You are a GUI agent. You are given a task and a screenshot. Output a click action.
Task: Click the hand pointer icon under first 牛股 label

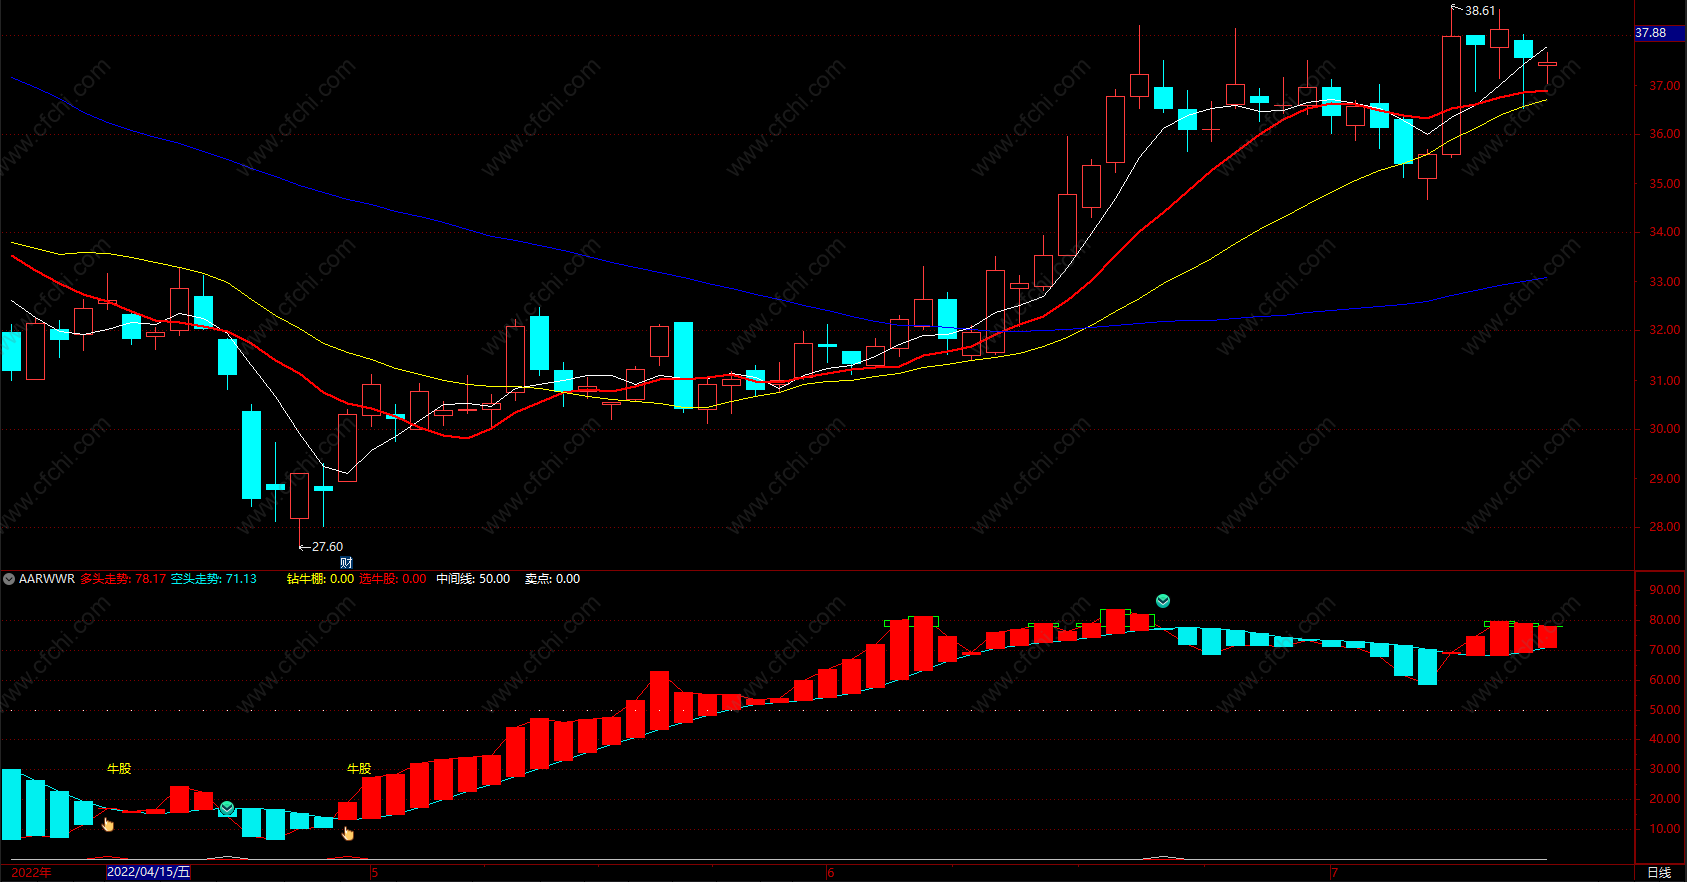[x=108, y=824]
